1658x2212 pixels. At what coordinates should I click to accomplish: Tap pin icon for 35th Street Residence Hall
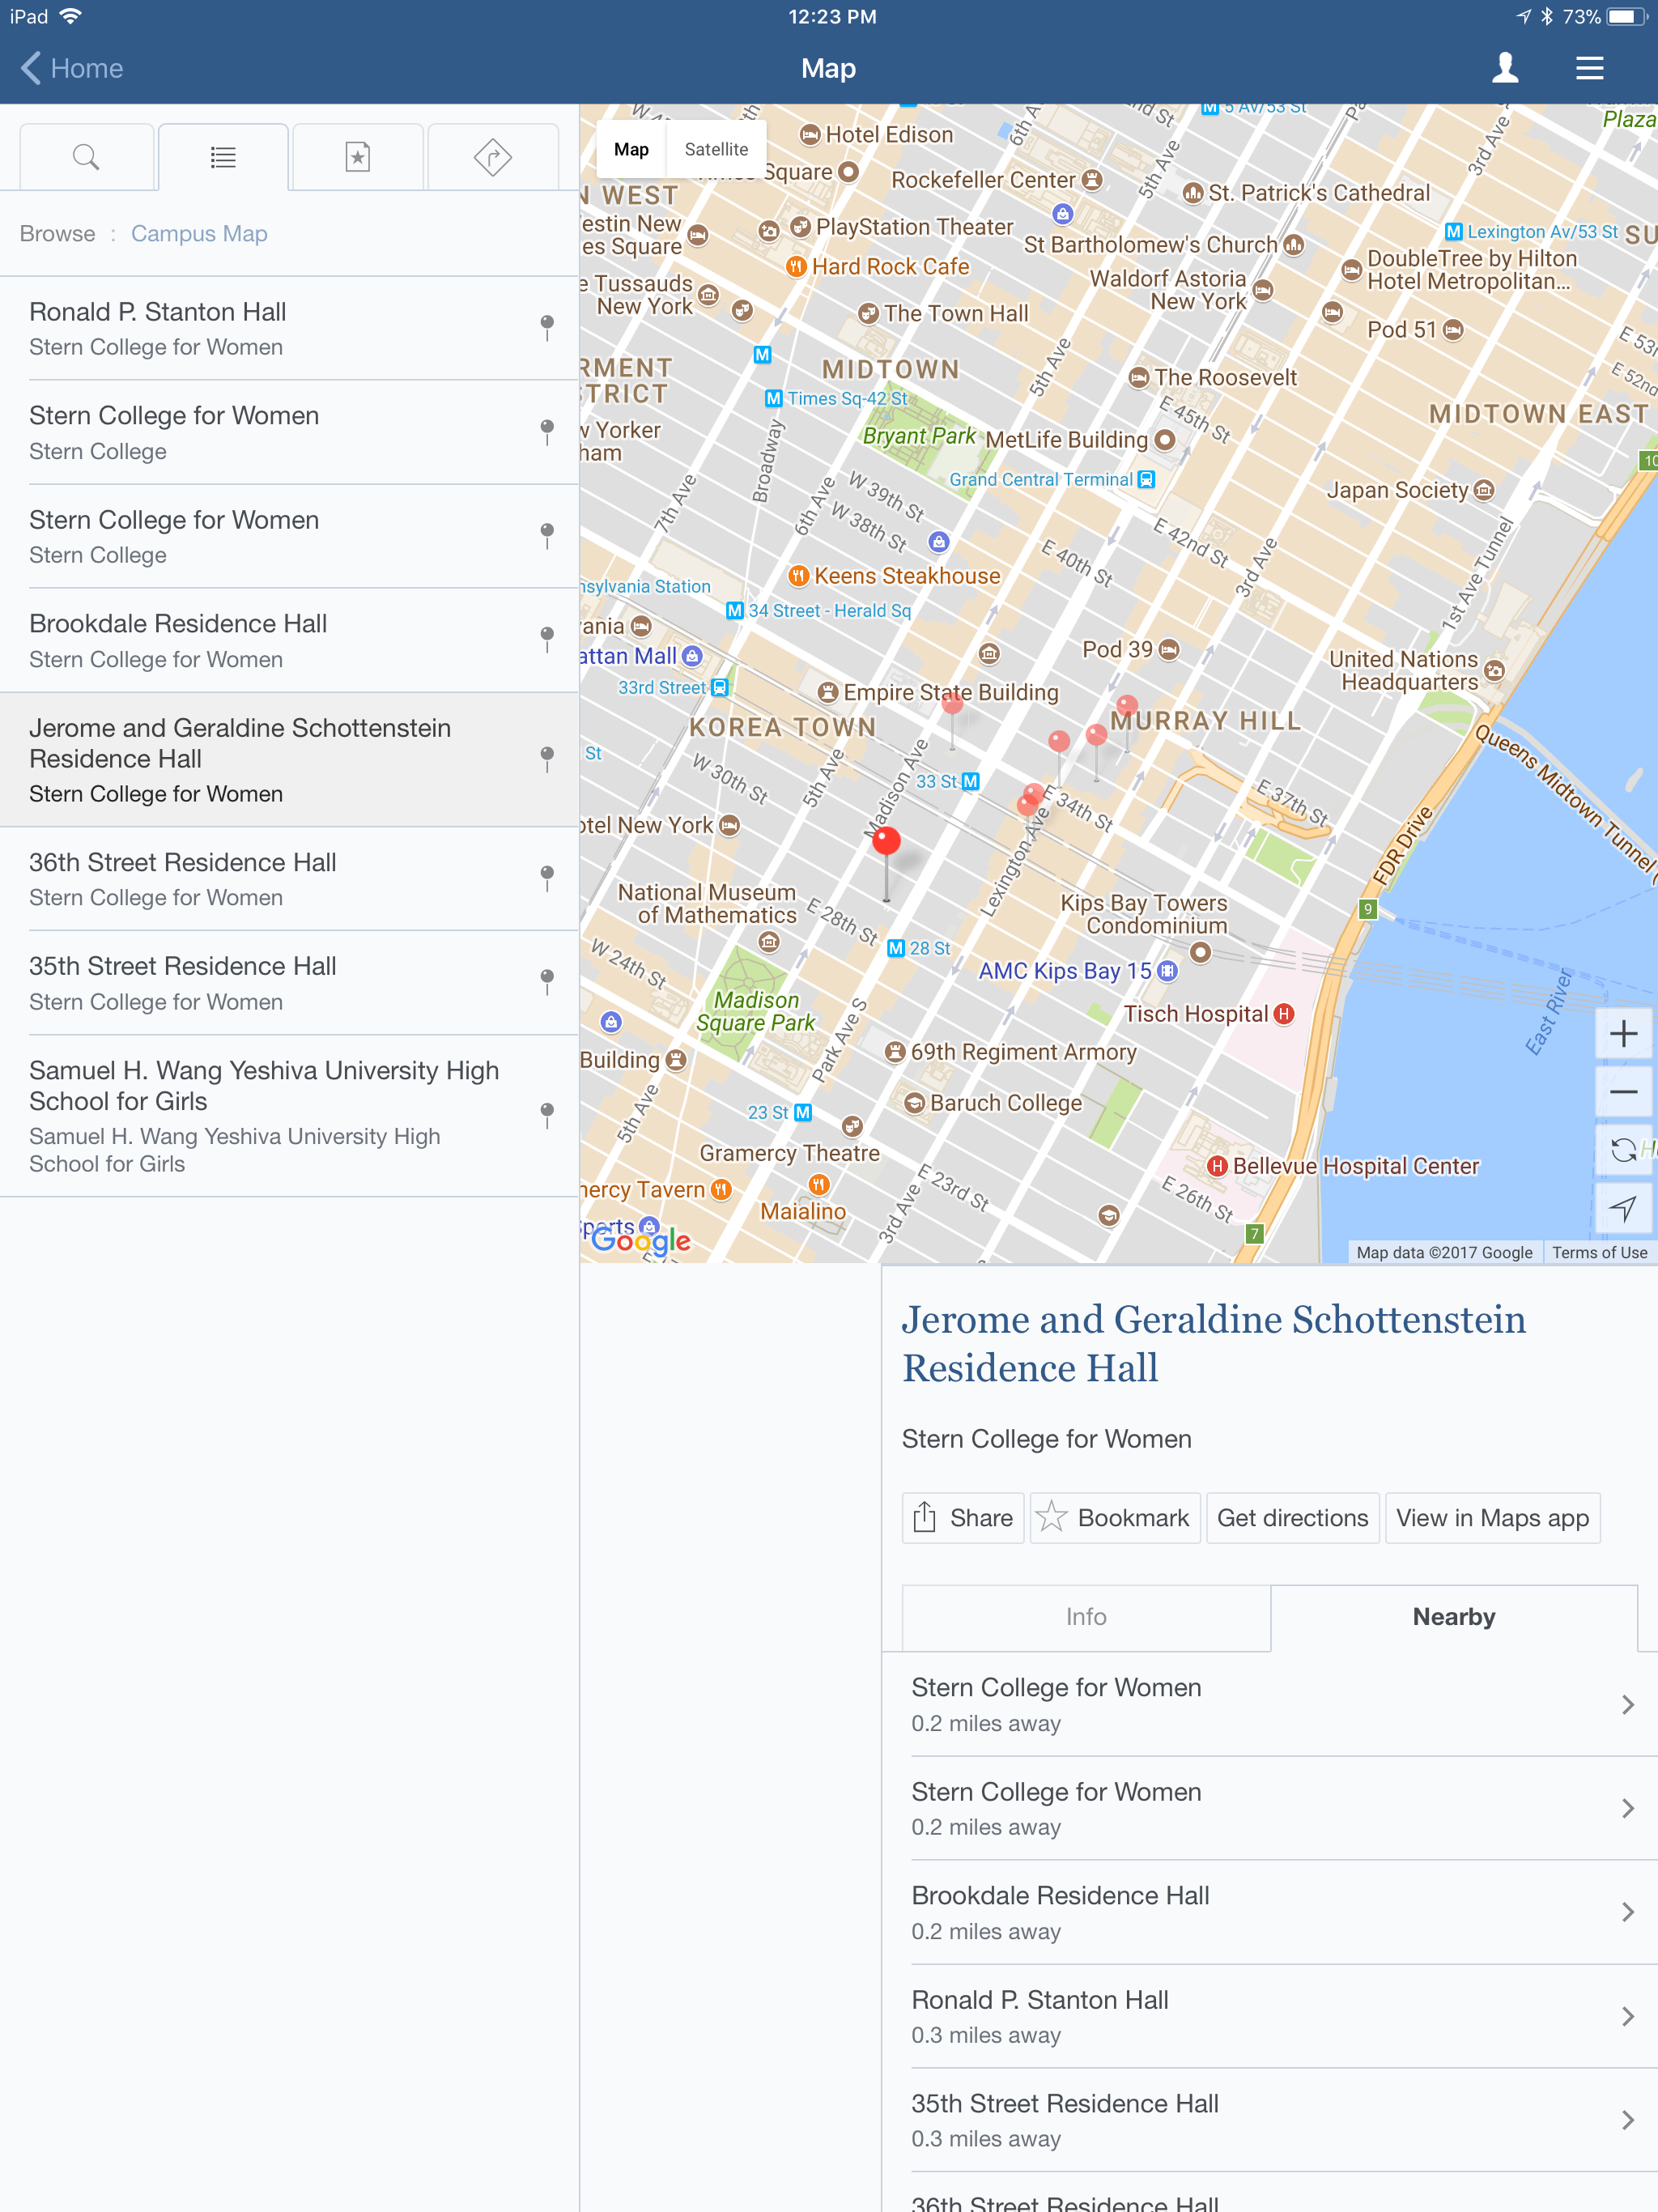[547, 982]
